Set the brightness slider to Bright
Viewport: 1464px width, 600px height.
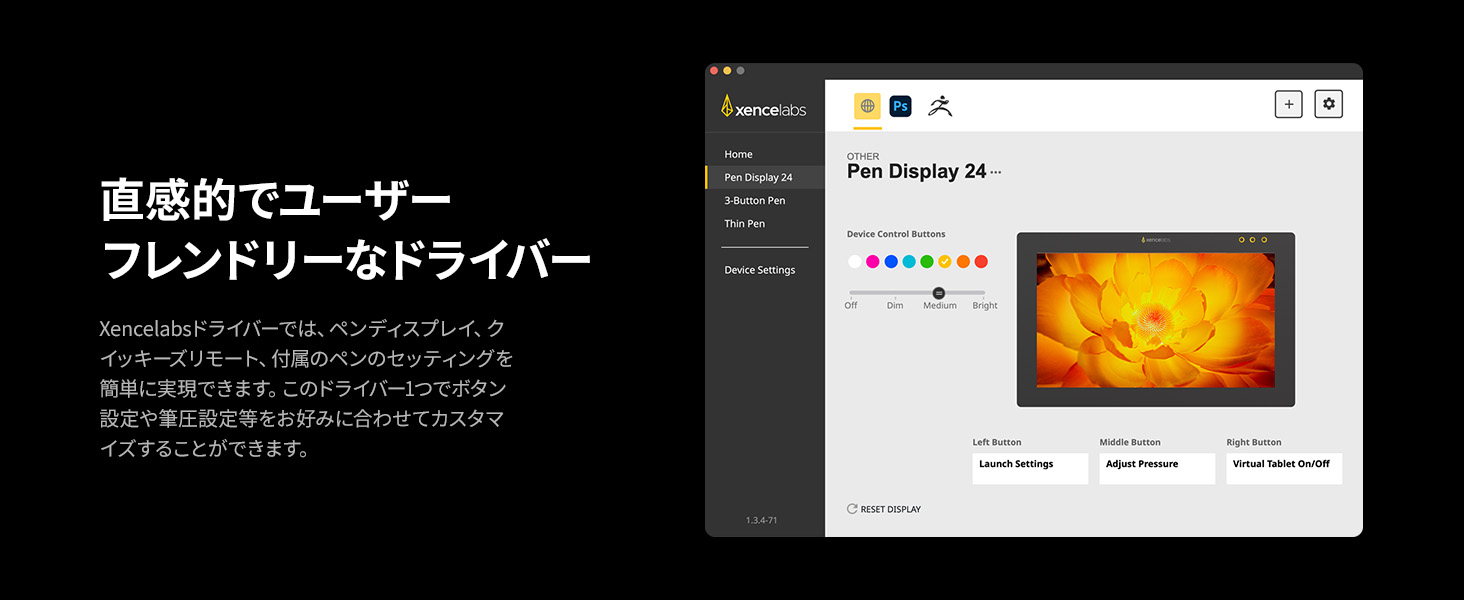click(x=984, y=292)
